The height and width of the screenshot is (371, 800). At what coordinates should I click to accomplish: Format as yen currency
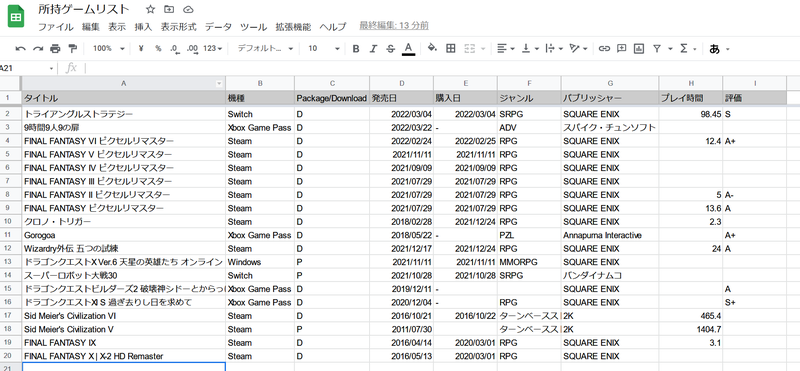141,48
